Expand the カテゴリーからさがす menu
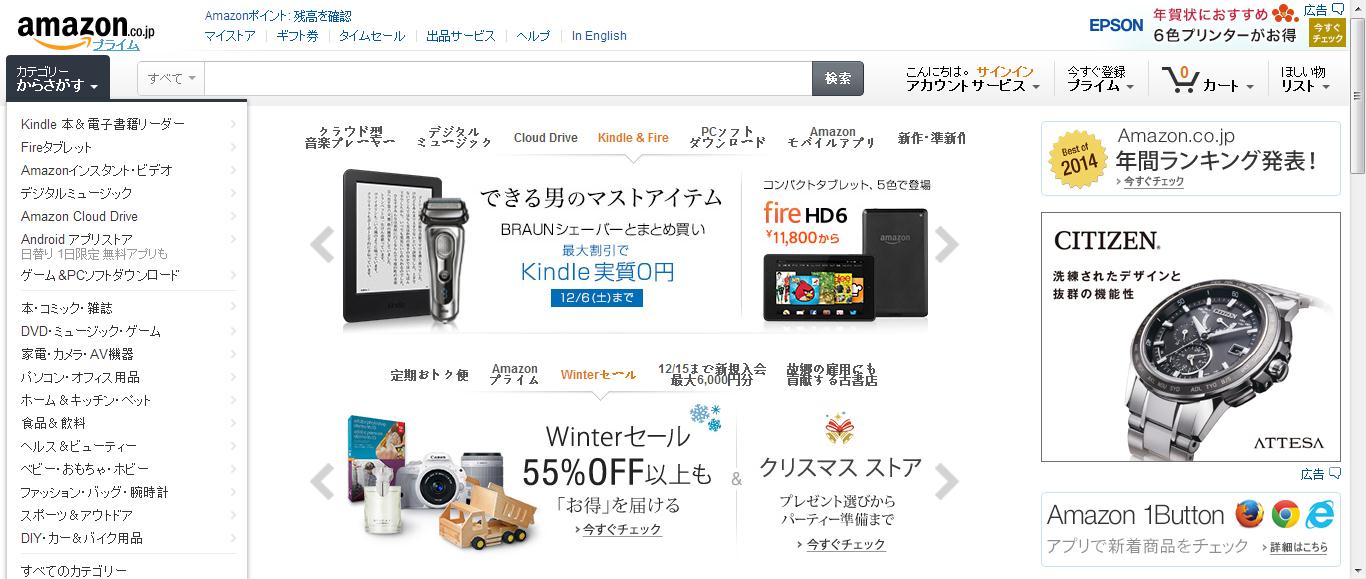 pos(57,79)
